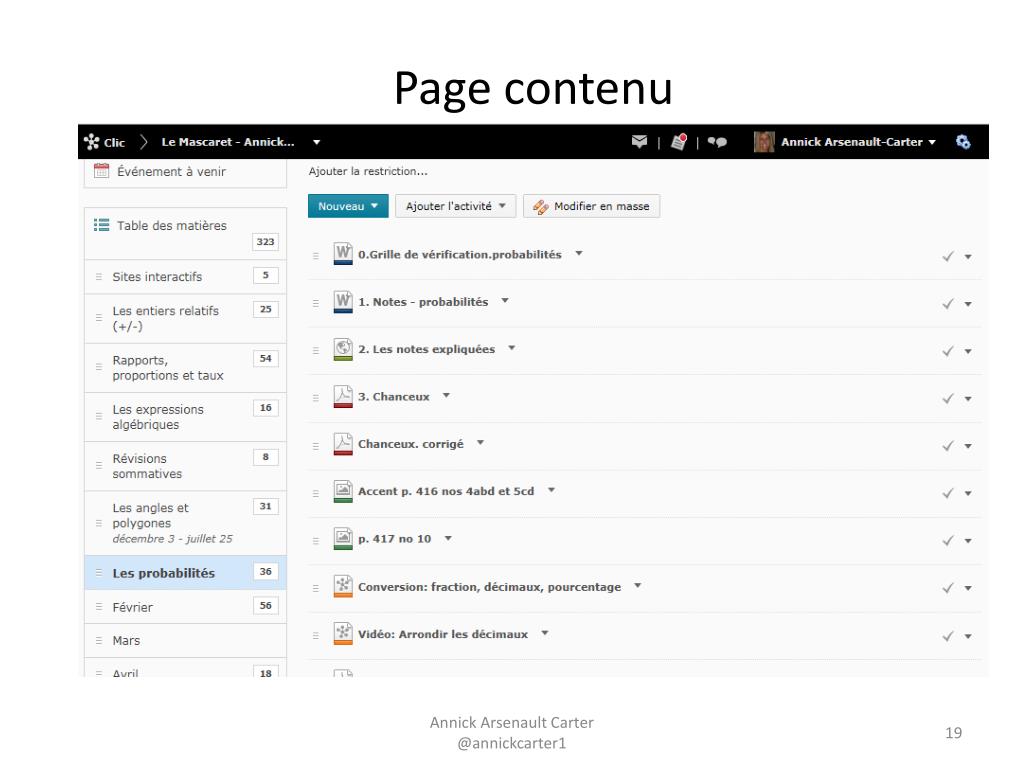Click PDF icon of 3. Chanceux
The image size is (1024, 768).
click(x=343, y=396)
